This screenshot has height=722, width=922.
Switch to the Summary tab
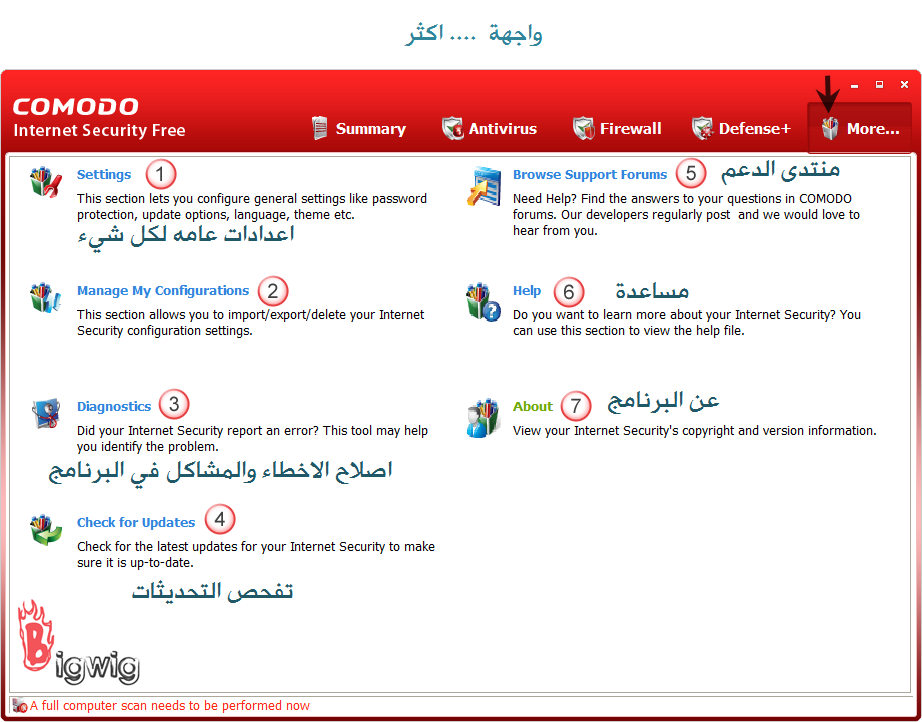tap(358, 128)
